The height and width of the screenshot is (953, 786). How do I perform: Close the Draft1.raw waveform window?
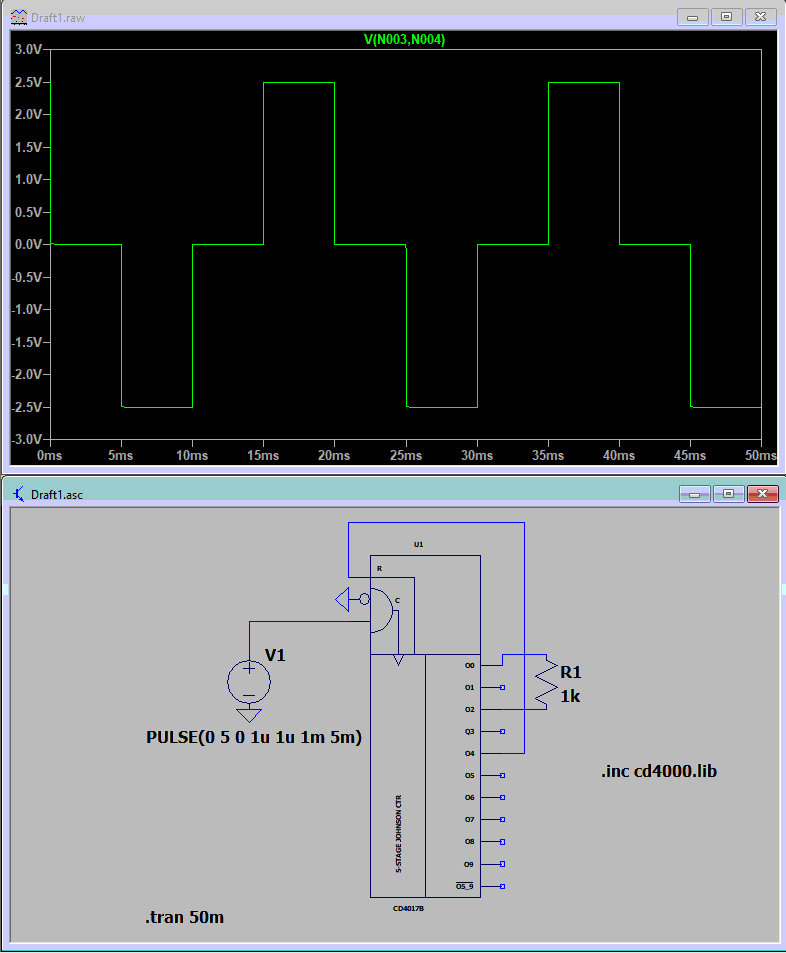(x=760, y=17)
